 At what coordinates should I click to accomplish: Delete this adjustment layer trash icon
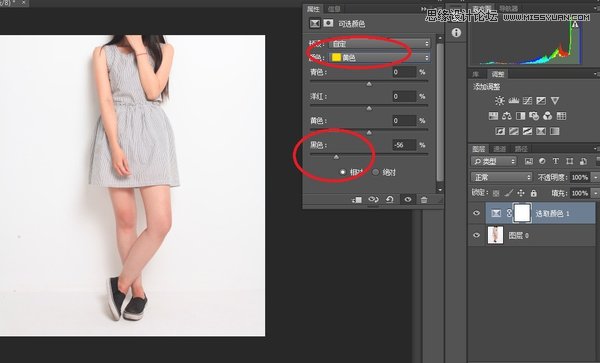(x=424, y=200)
